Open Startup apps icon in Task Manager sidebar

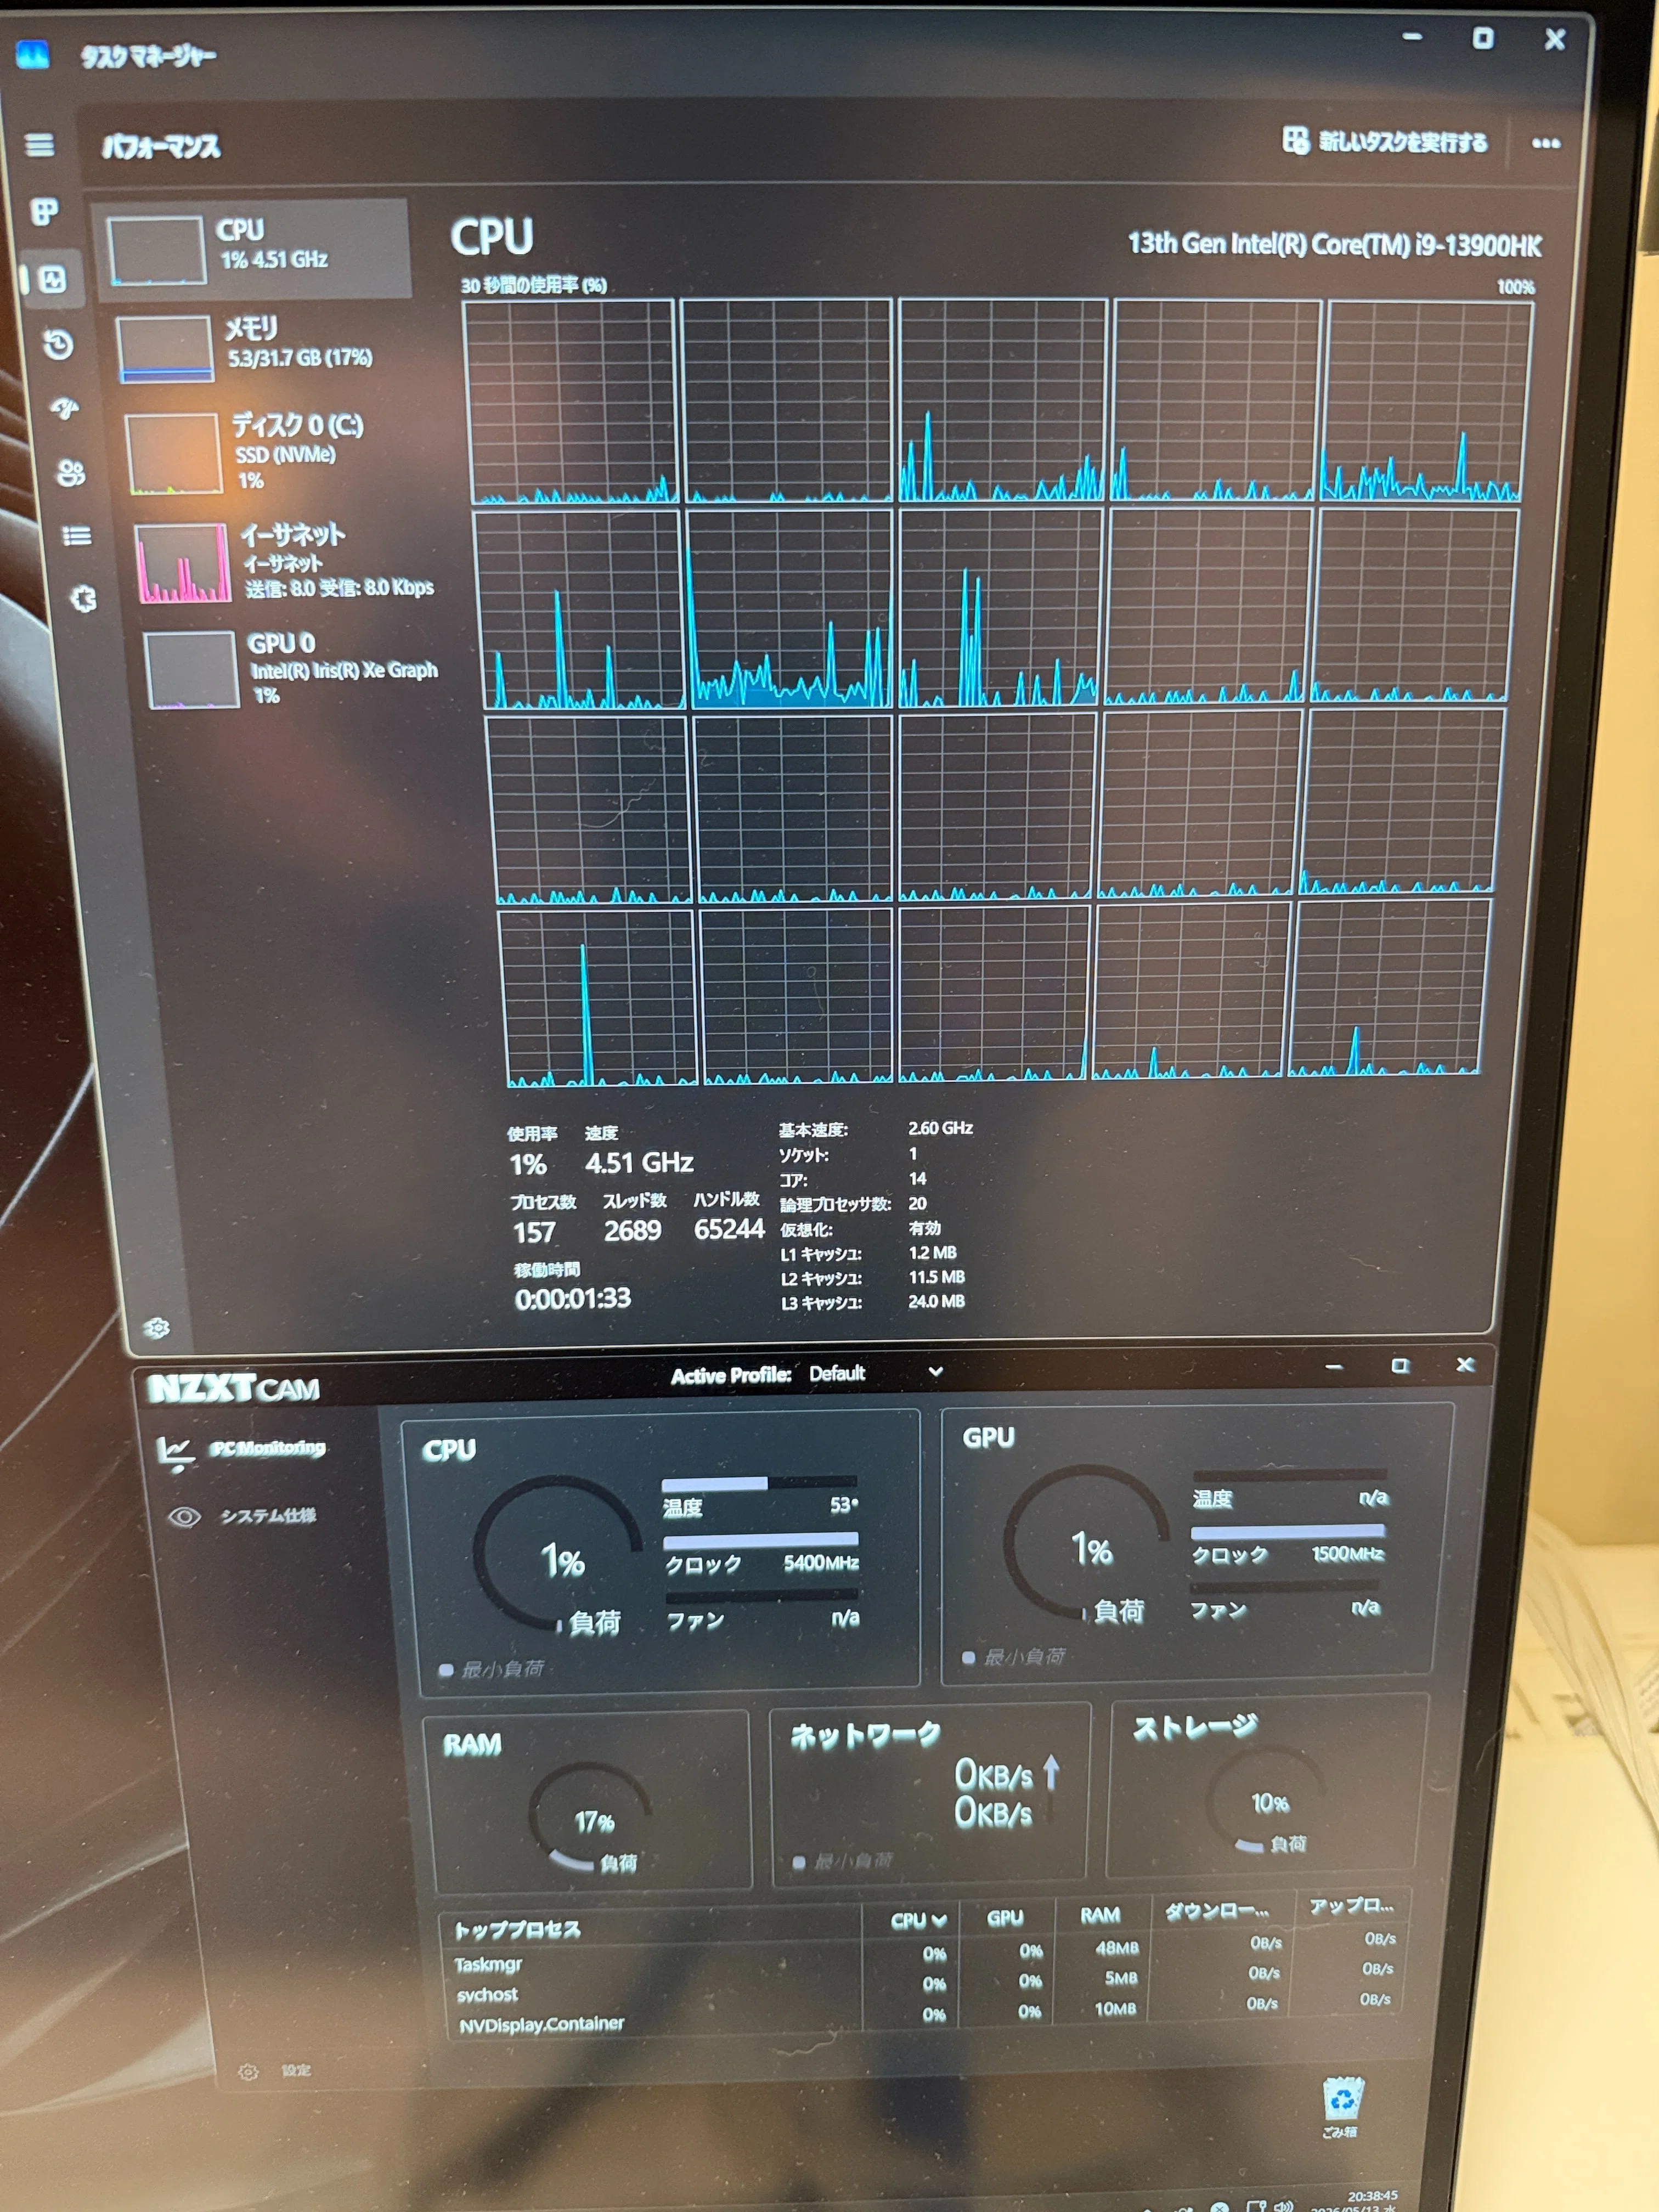coord(65,408)
